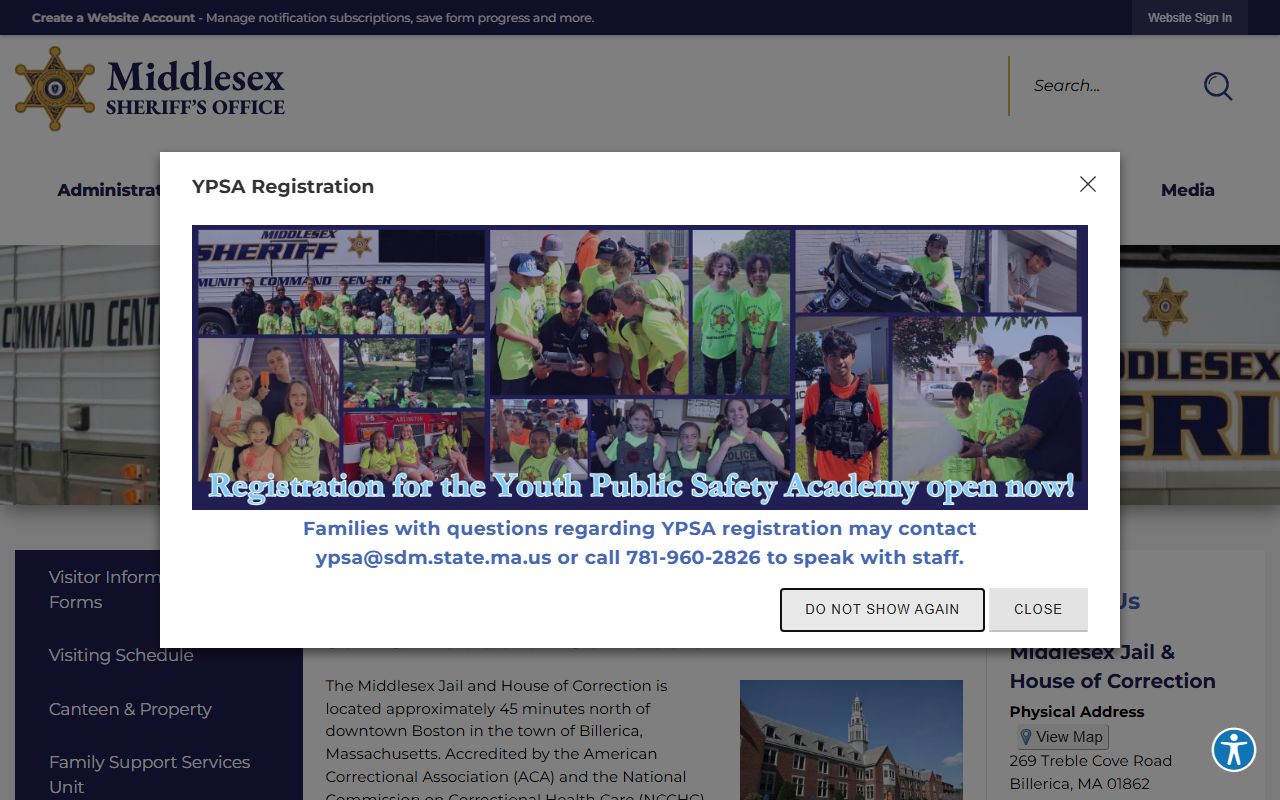Click the View Map button
Image resolution: width=1280 pixels, height=800 pixels.
[1061, 737]
